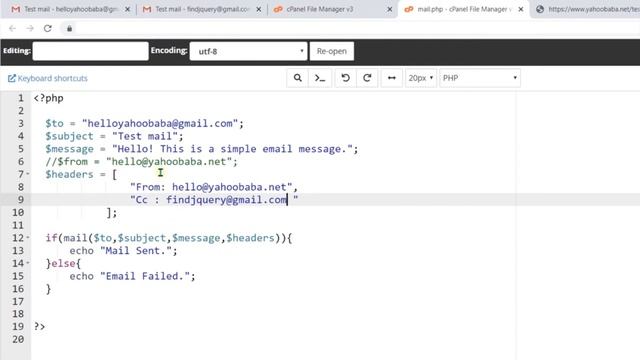Screen dimensions: 640x360
Task: Collapse the fold on line 14
Action: 28,263
